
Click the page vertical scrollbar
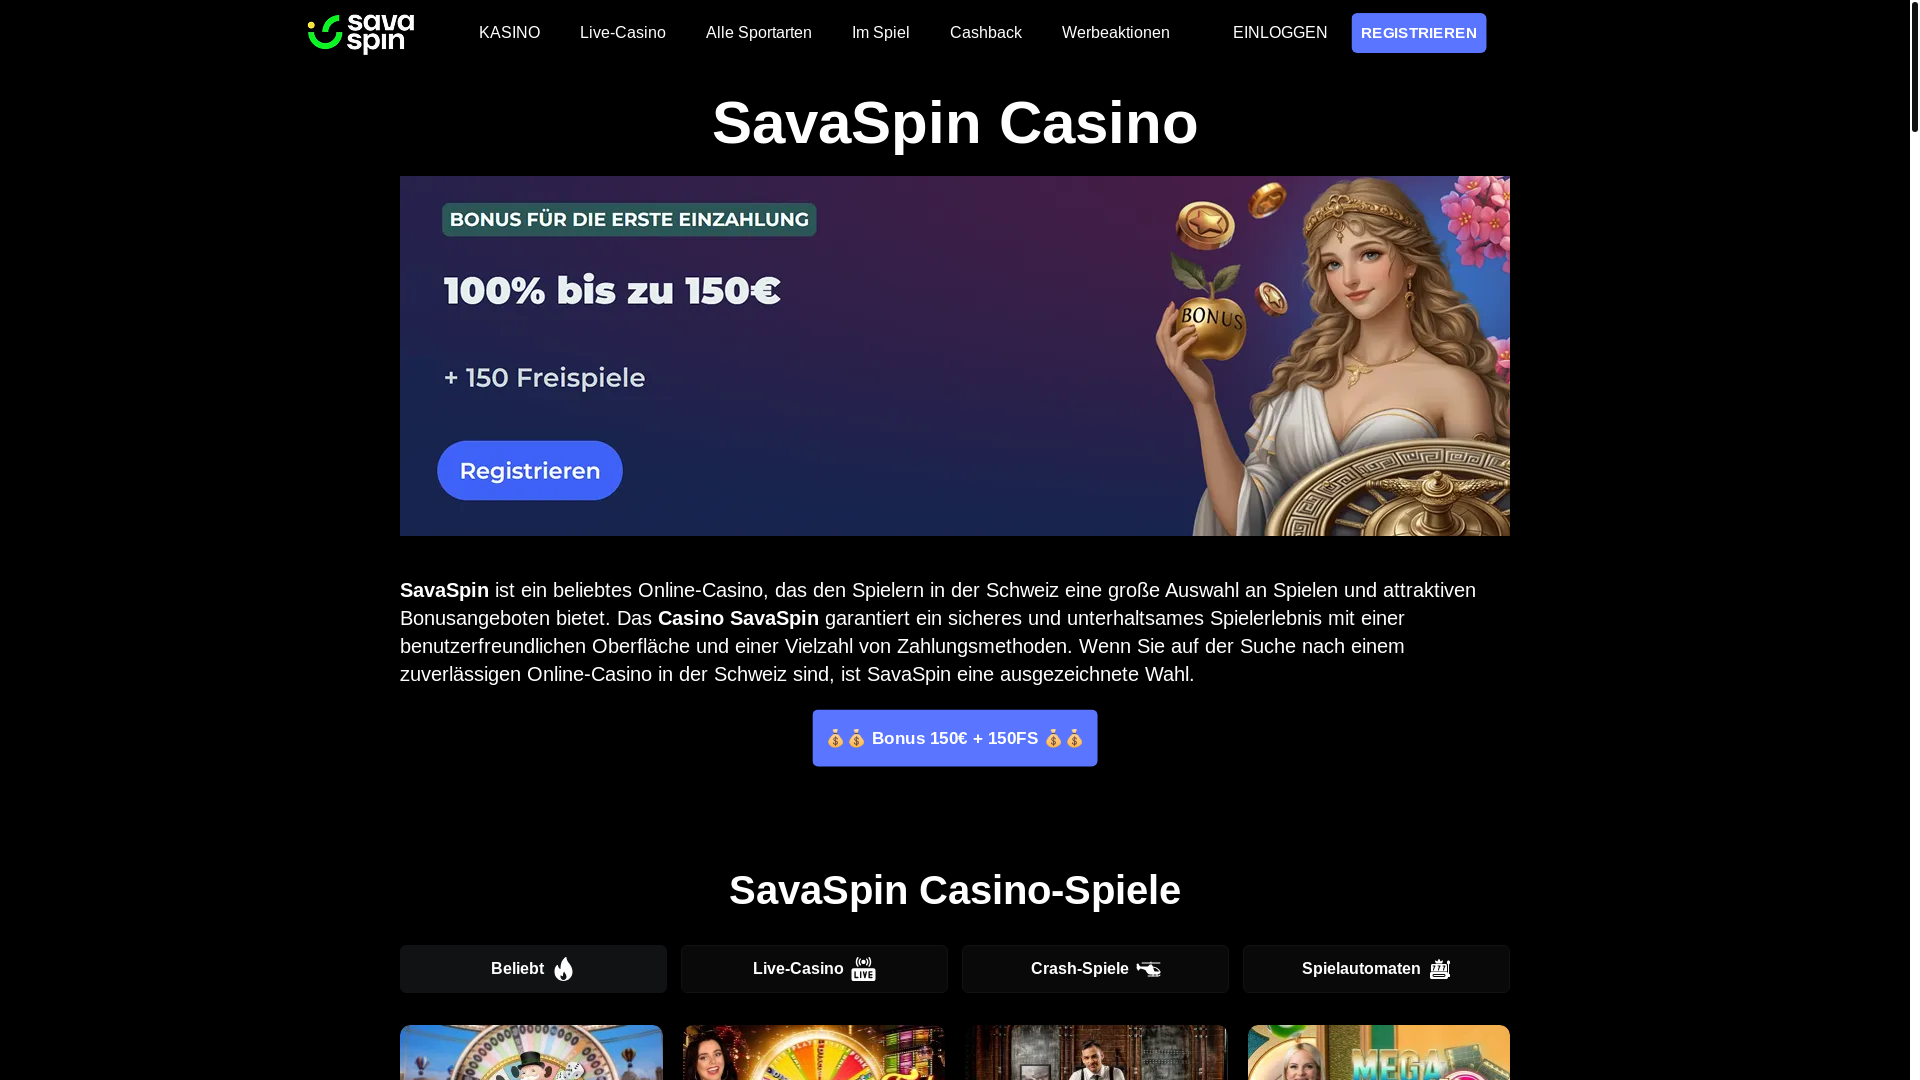(1915, 540)
